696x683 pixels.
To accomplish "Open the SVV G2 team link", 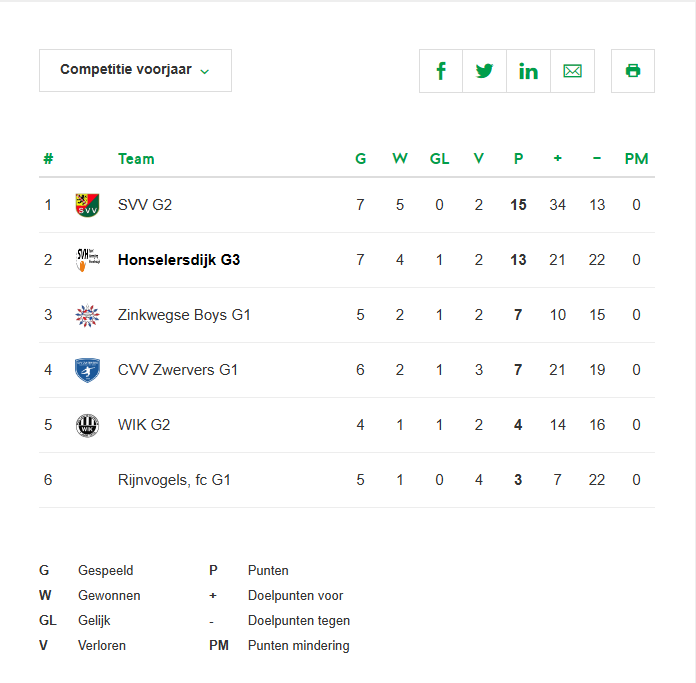I will coord(145,205).
